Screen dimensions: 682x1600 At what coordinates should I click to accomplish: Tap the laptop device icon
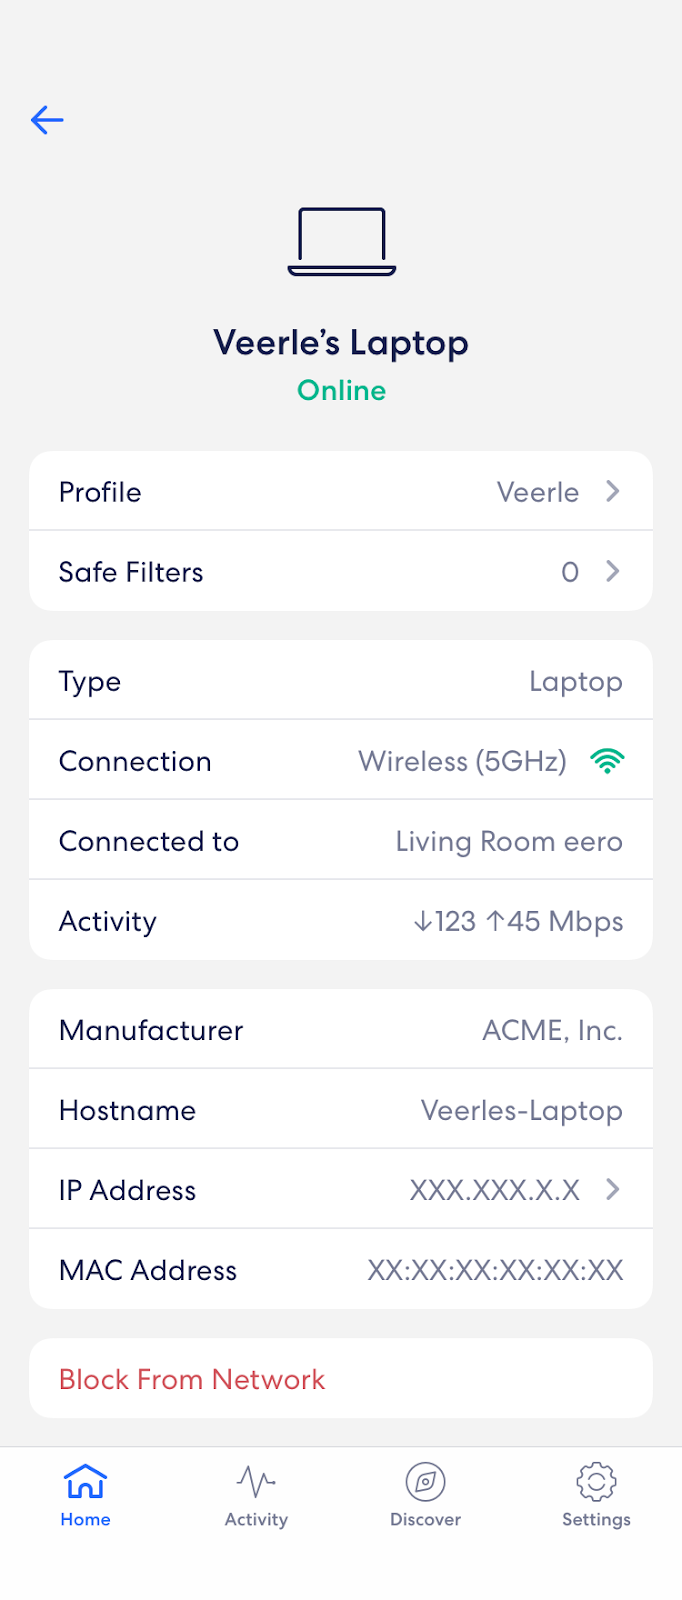(x=341, y=240)
